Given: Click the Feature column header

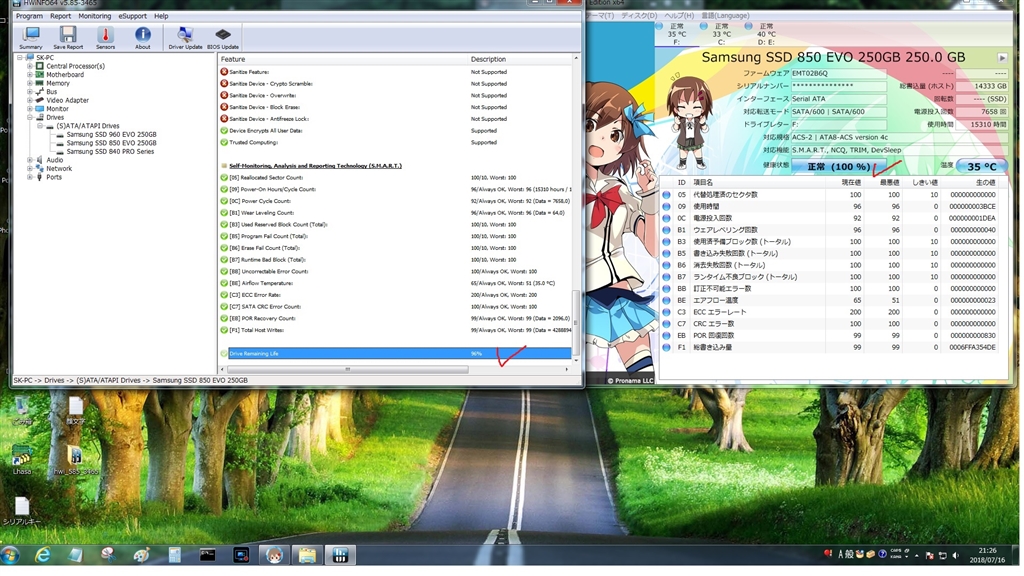Looking at the screenshot, I should pyautogui.click(x=343, y=59).
